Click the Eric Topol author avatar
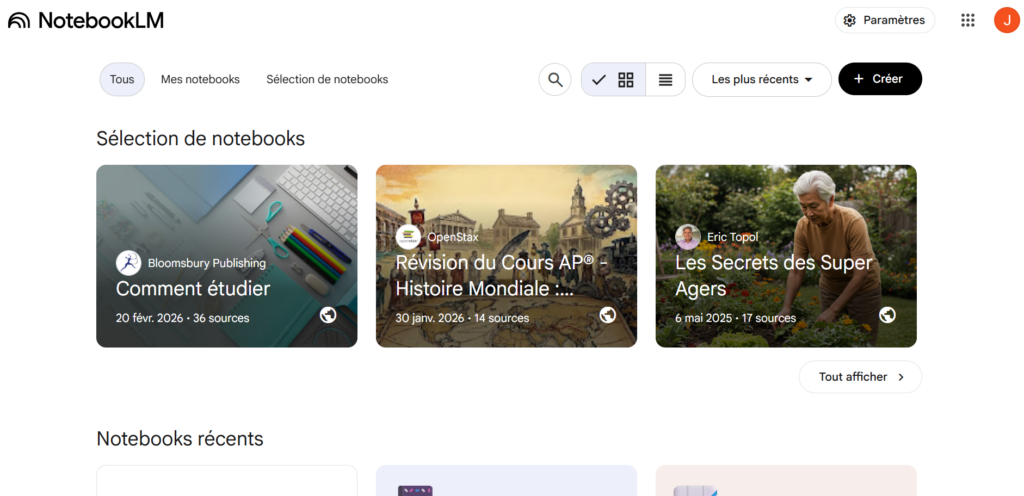Screen dimensions: 1024x496 (x=687, y=237)
